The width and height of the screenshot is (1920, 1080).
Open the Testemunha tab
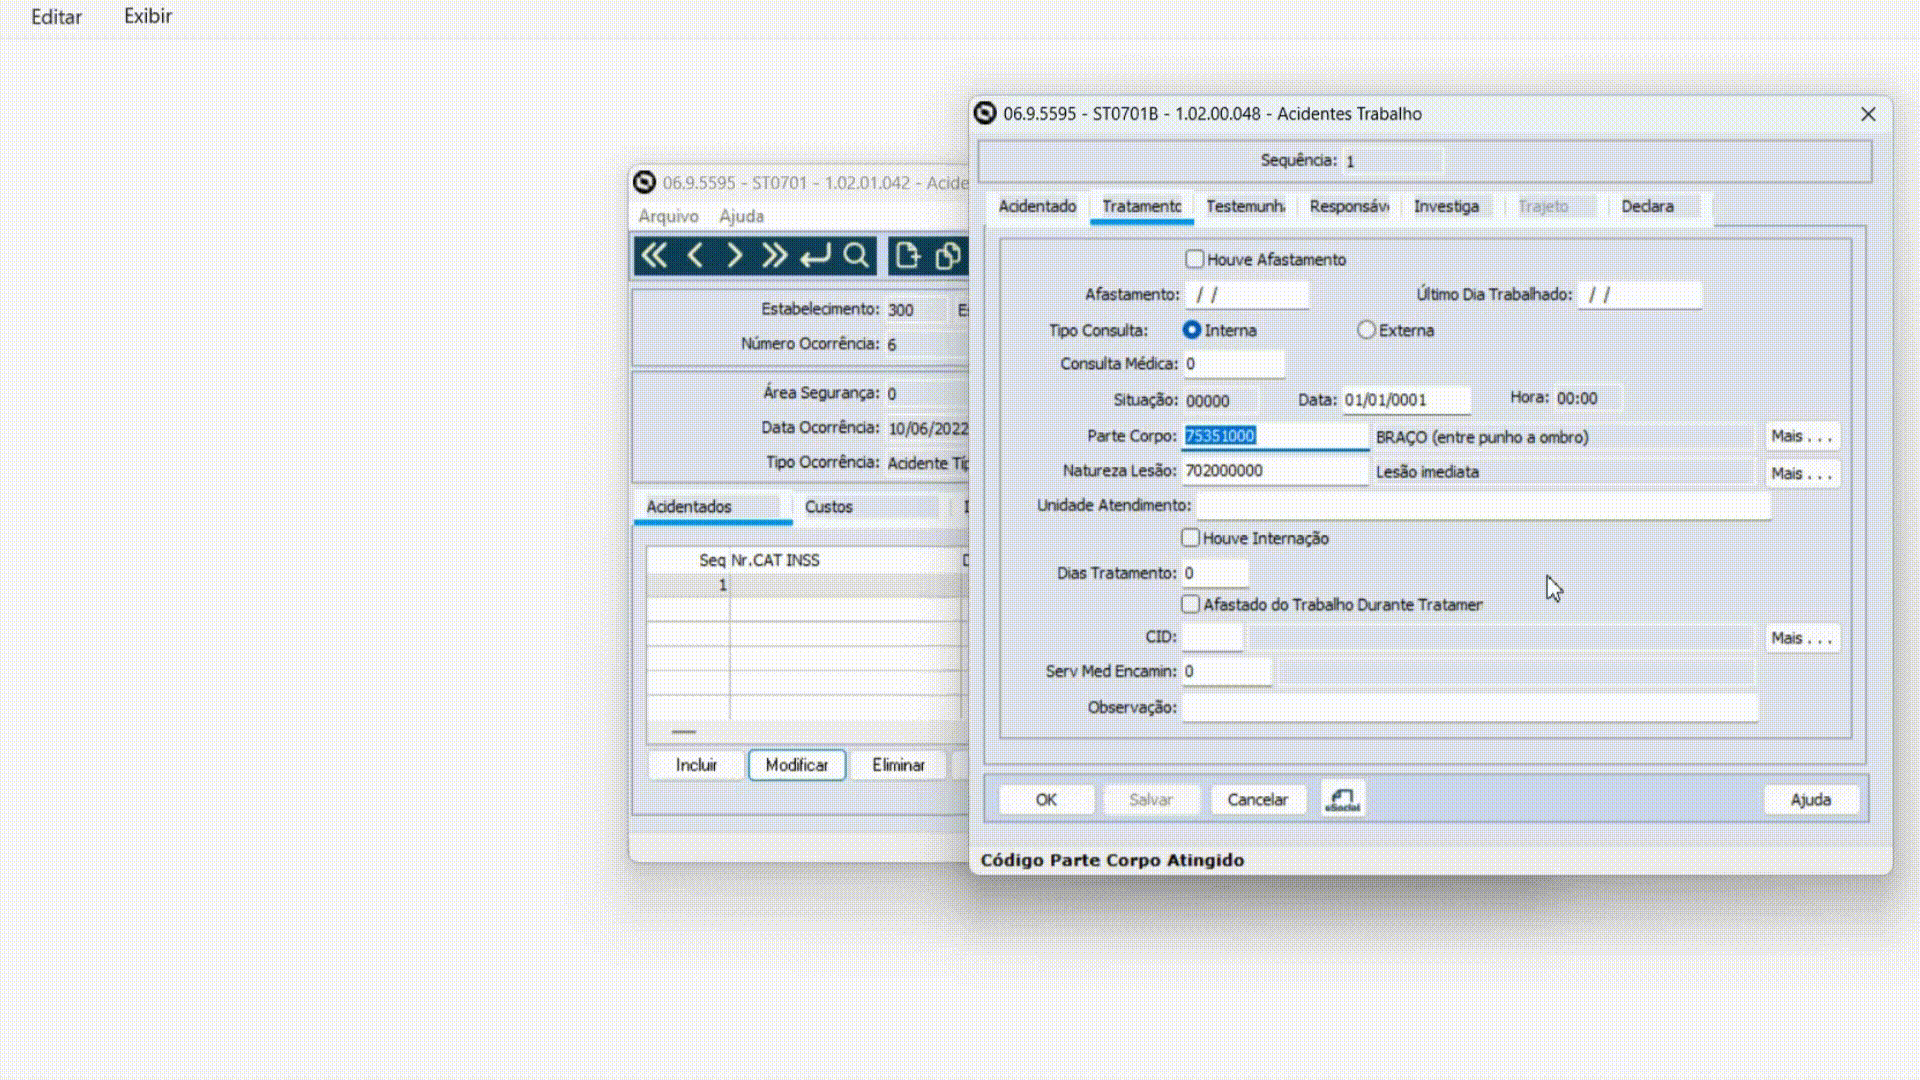click(1245, 206)
